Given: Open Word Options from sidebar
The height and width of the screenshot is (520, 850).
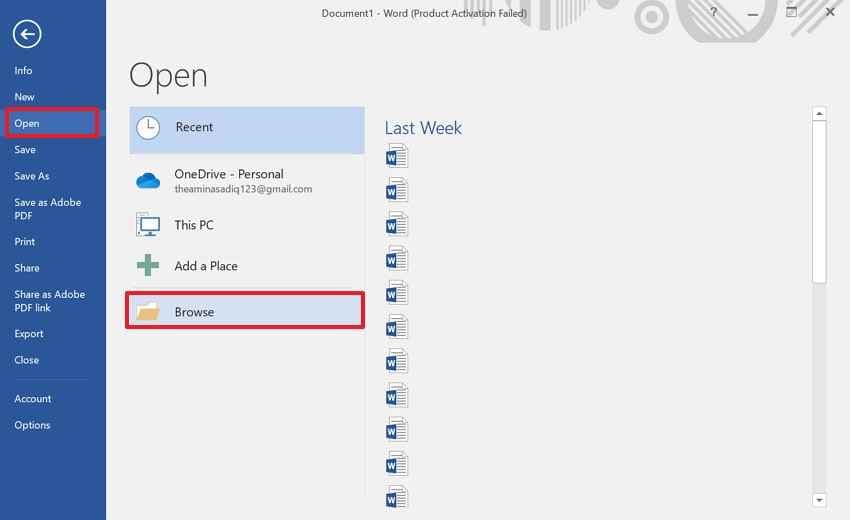Looking at the screenshot, I should (x=32, y=425).
